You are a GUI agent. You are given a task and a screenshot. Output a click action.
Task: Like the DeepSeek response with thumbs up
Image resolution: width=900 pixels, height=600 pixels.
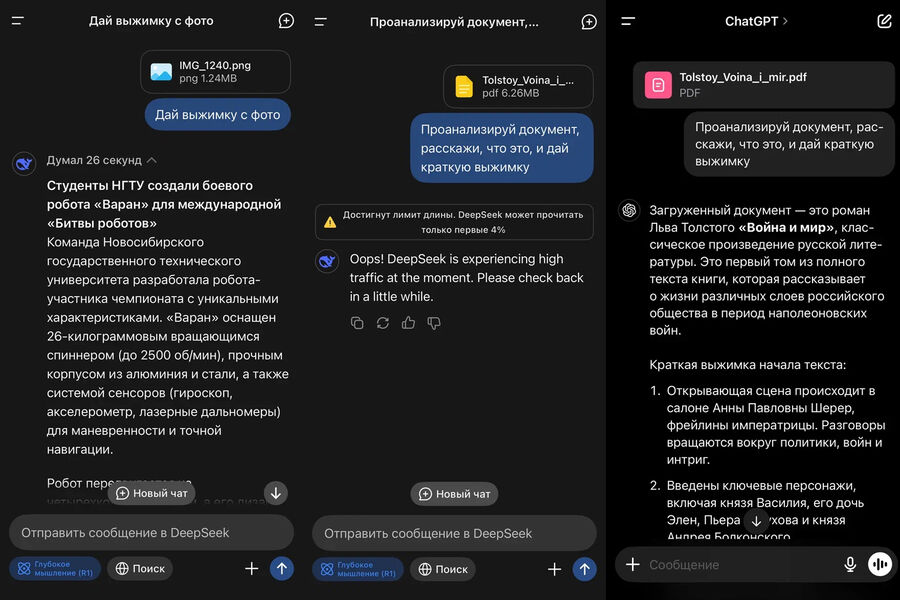[x=408, y=323]
